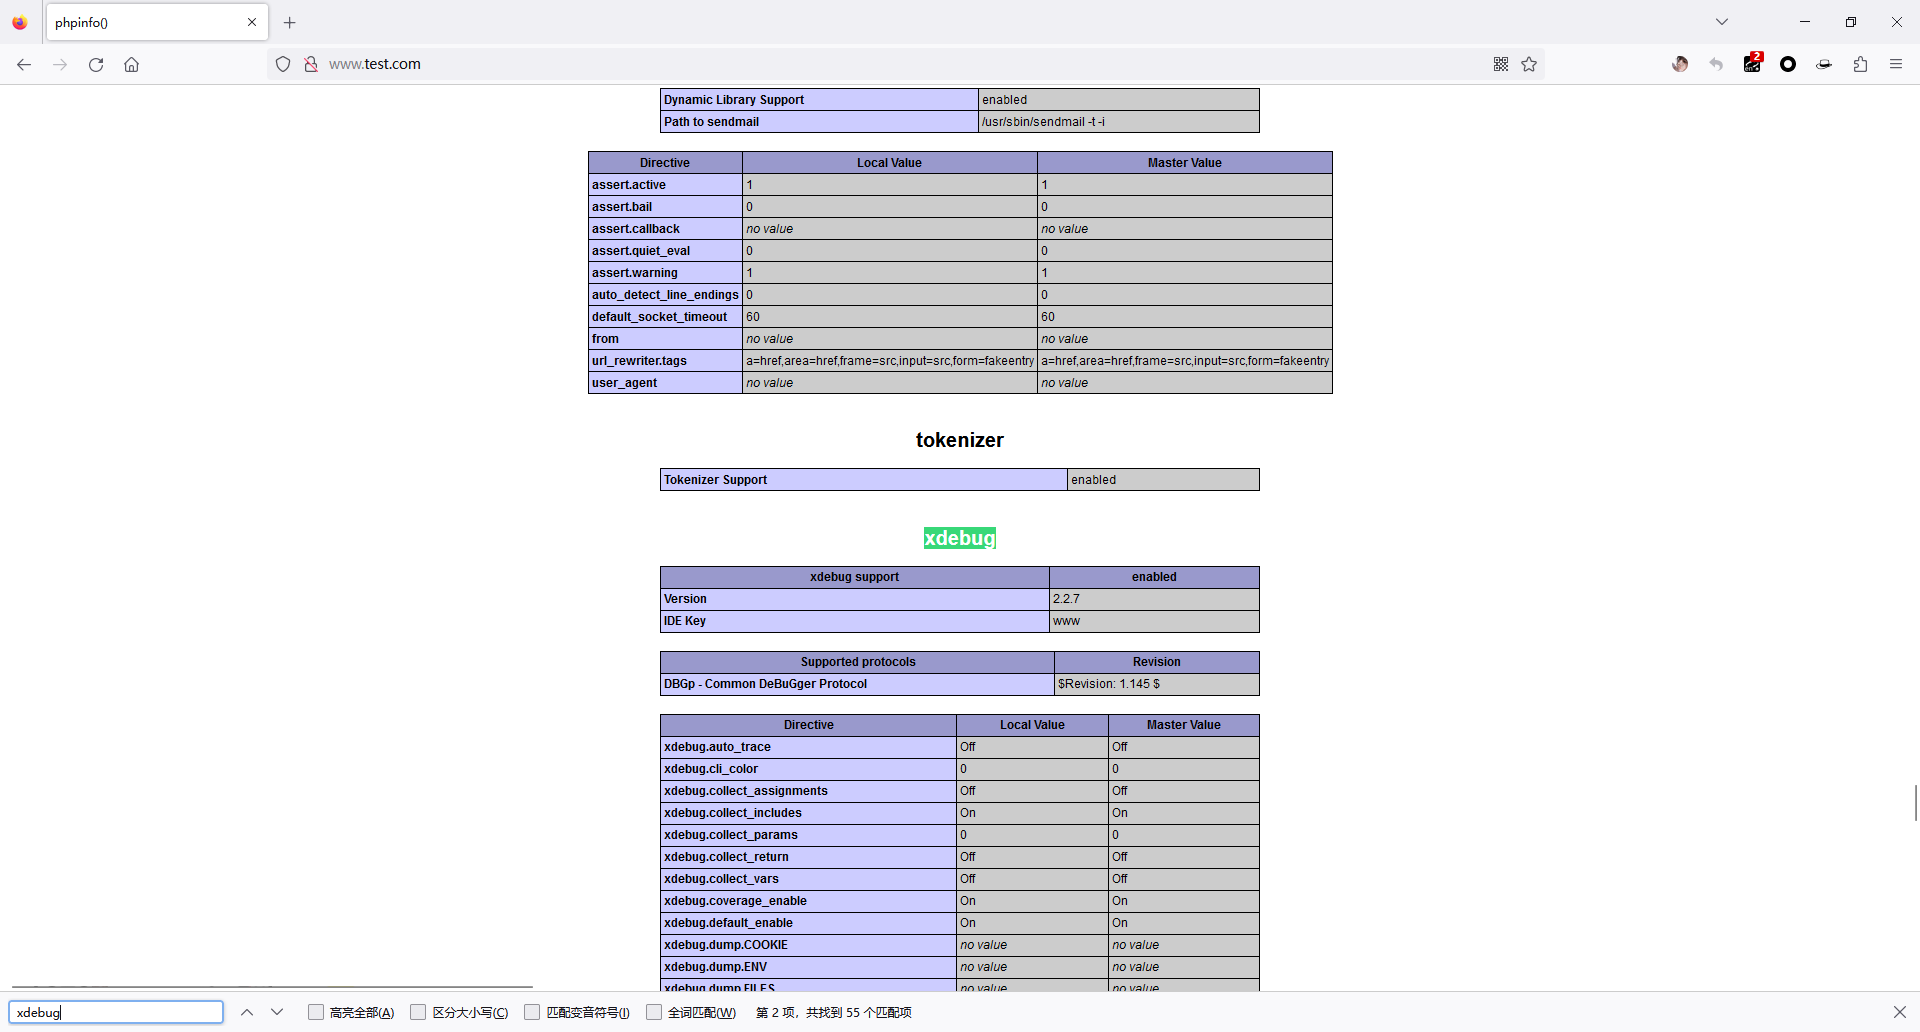
Task: Click the xdebug.collect_vars directive
Action: (x=721, y=879)
